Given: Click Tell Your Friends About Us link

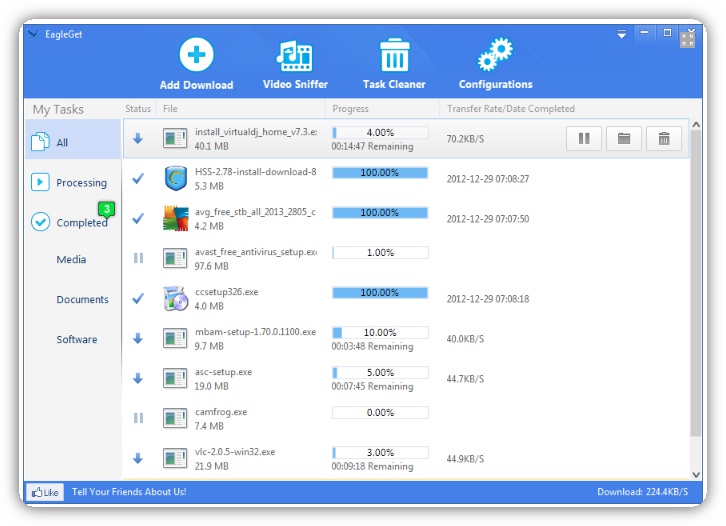Looking at the screenshot, I should coord(129,492).
